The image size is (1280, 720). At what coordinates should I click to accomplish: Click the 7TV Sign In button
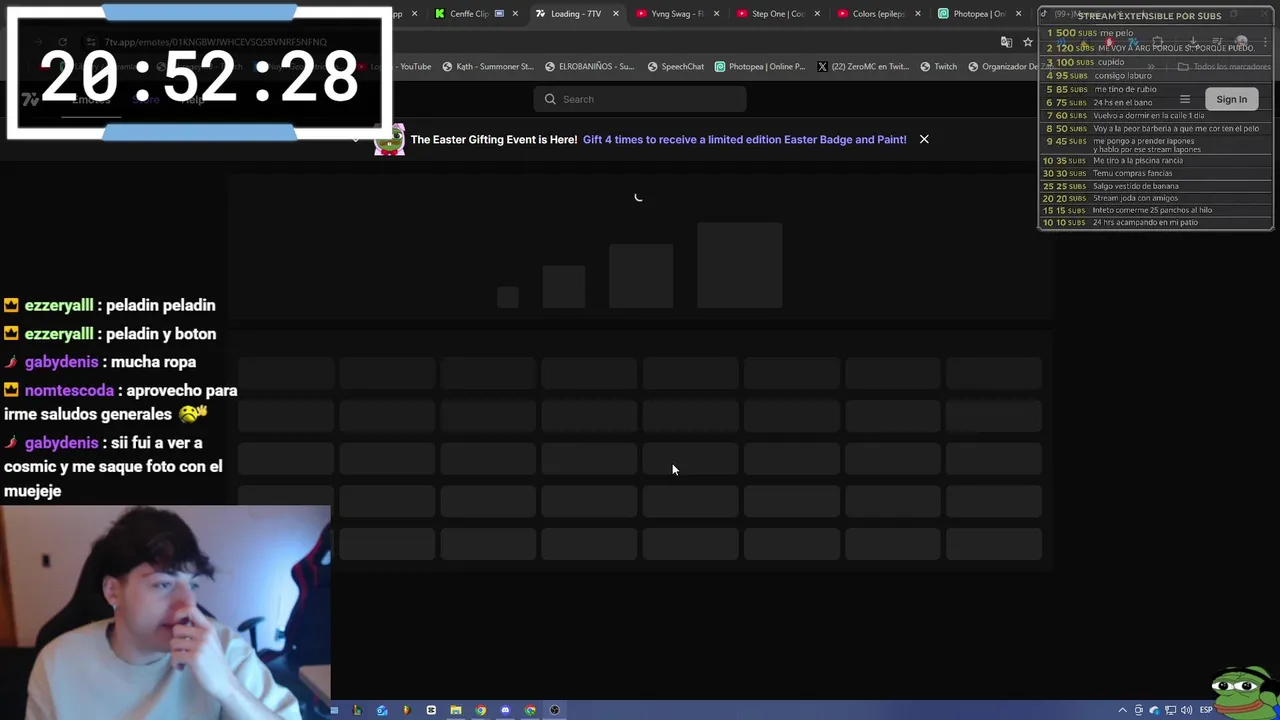pos(1231,99)
